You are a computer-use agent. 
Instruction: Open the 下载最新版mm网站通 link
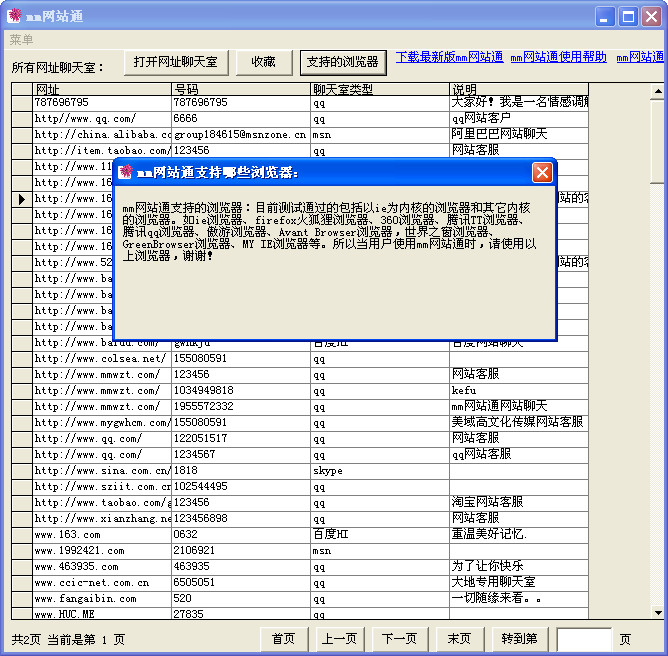pyautogui.click(x=449, y=57)
